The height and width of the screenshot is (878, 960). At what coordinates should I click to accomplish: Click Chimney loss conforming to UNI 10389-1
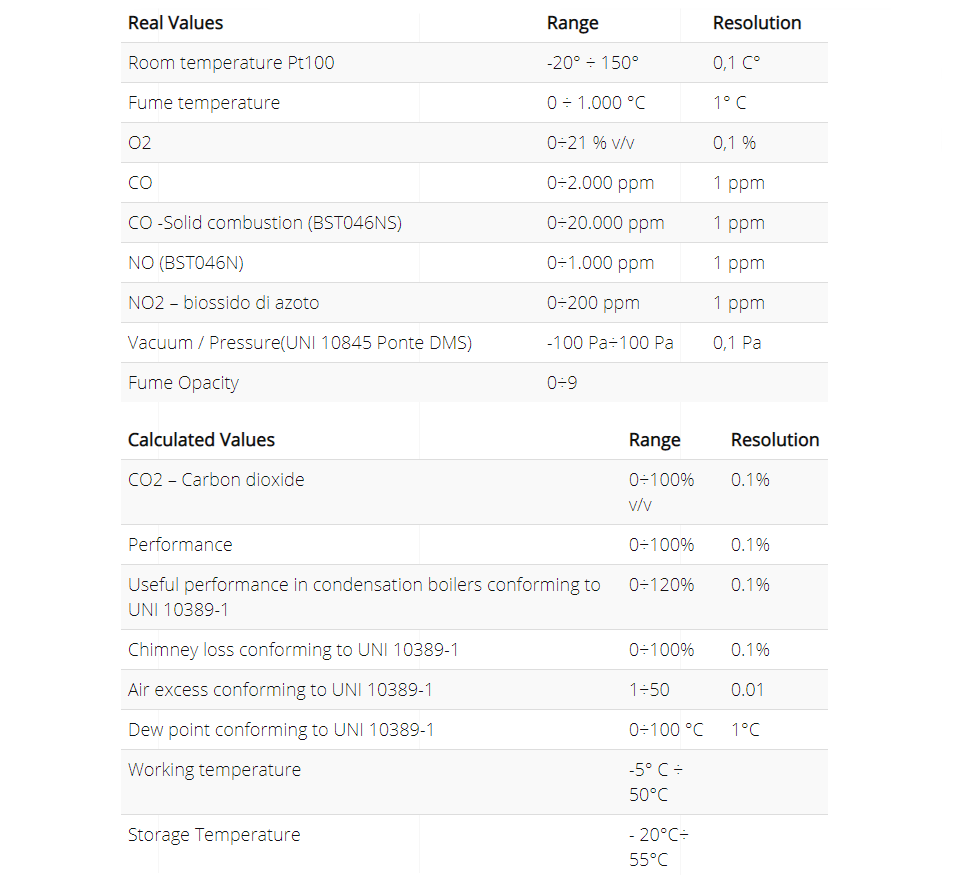[x=293, y=650]
